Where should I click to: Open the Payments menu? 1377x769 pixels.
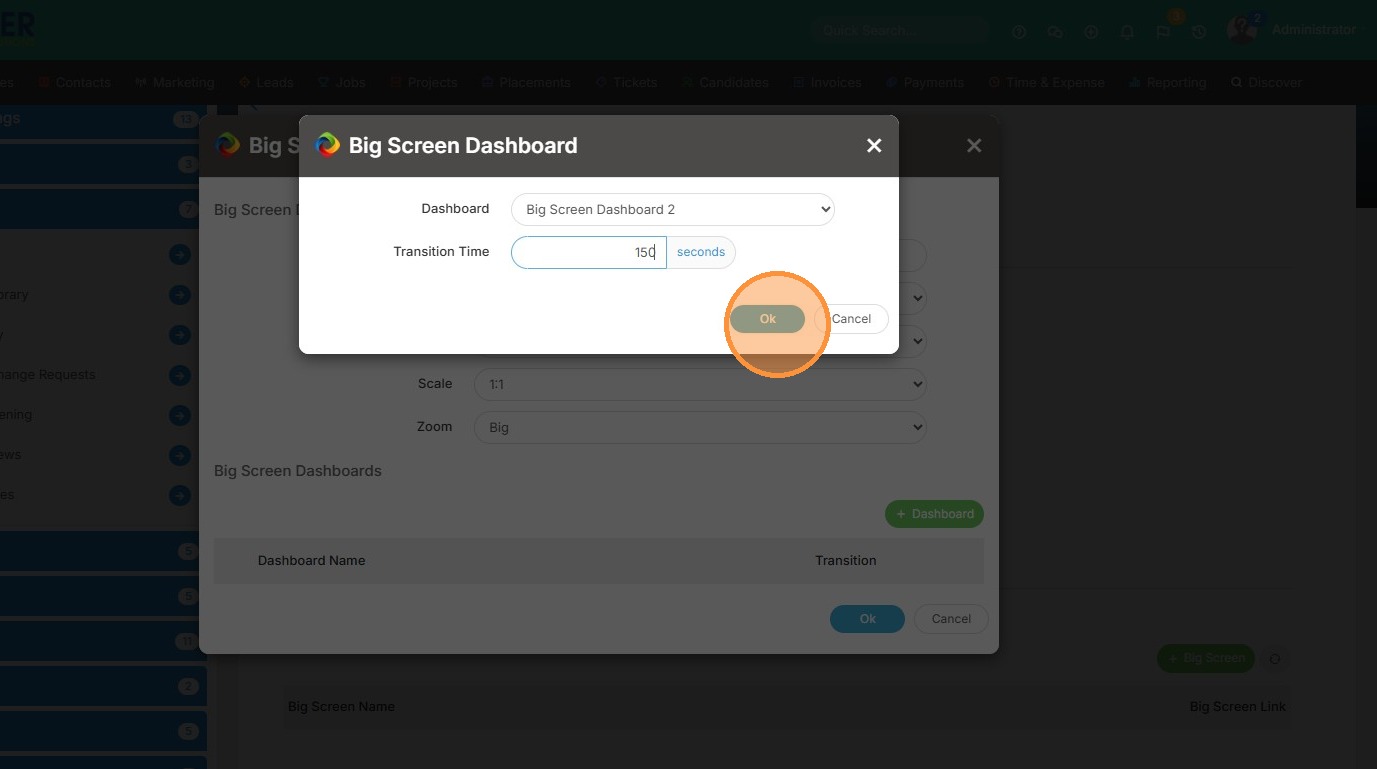coord(925,82)
